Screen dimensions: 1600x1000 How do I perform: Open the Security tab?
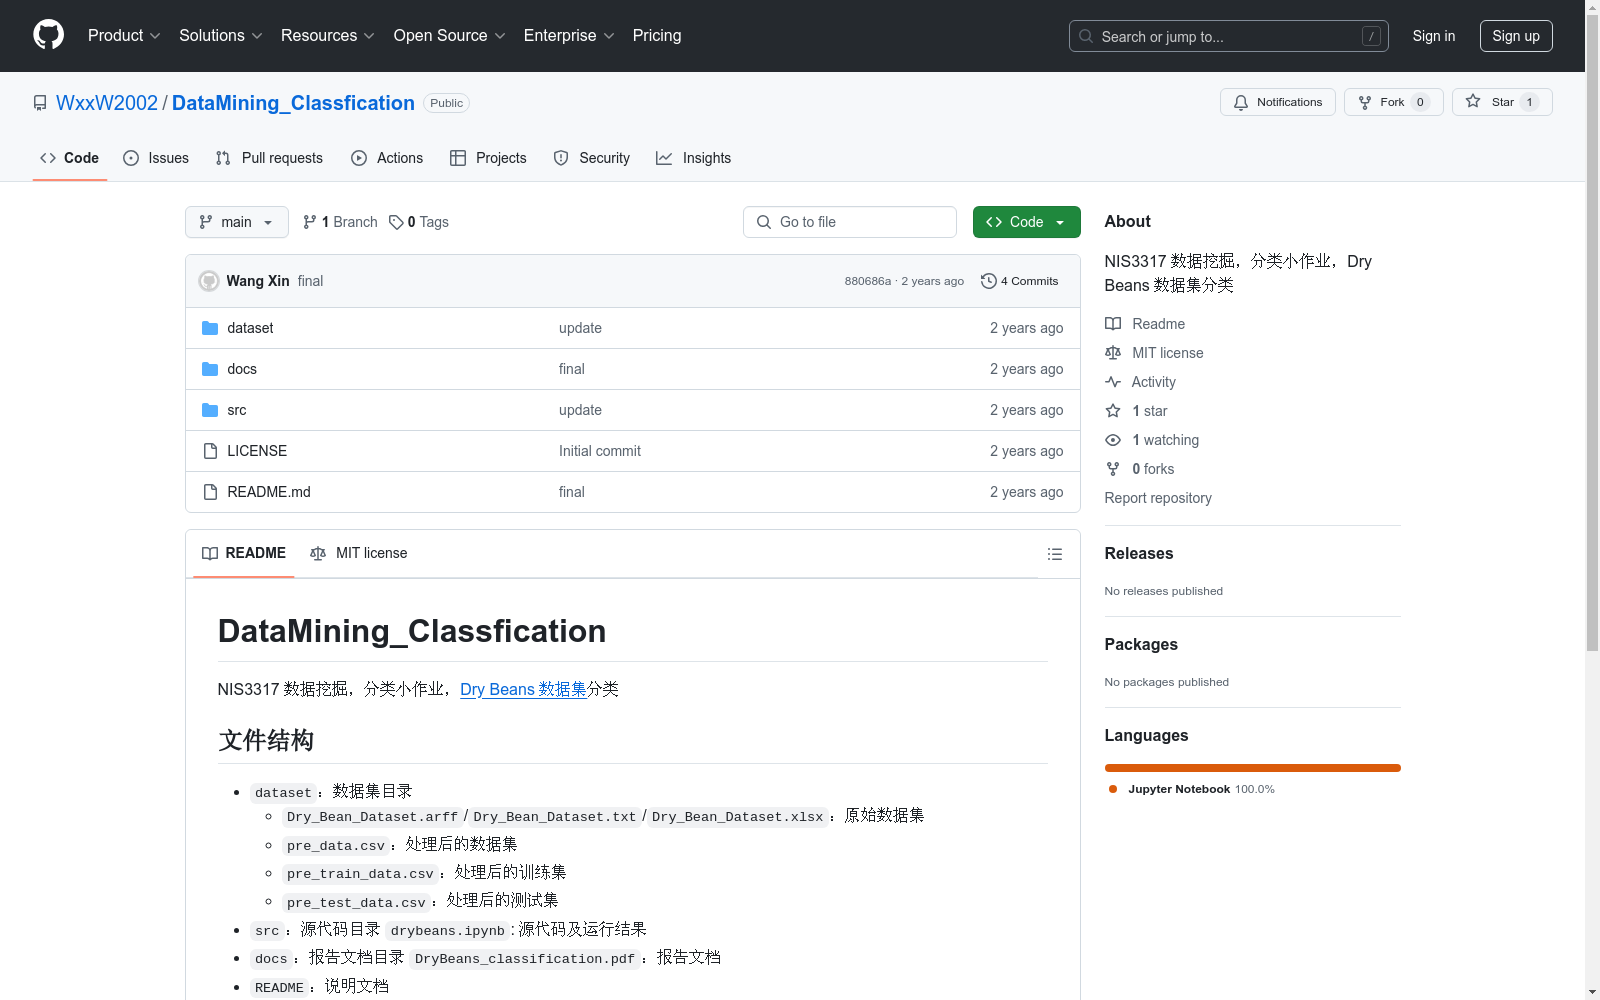coord(592,158)
